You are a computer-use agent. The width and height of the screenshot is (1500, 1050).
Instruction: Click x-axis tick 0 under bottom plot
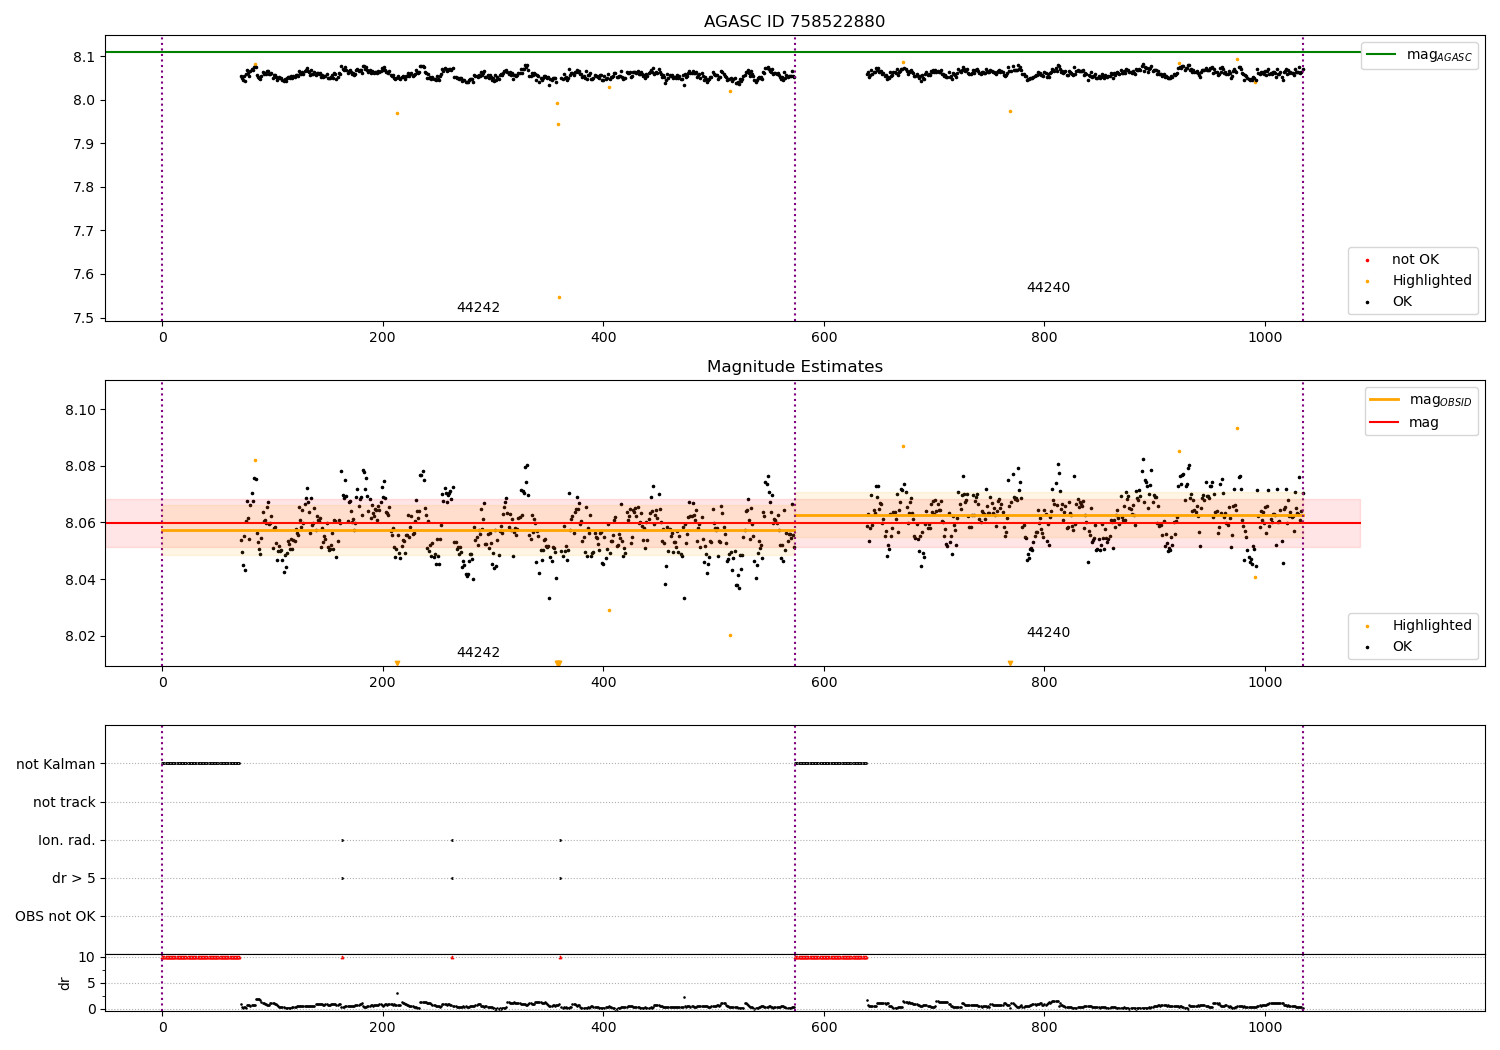pyautogui.click(x=162, y=1026)
